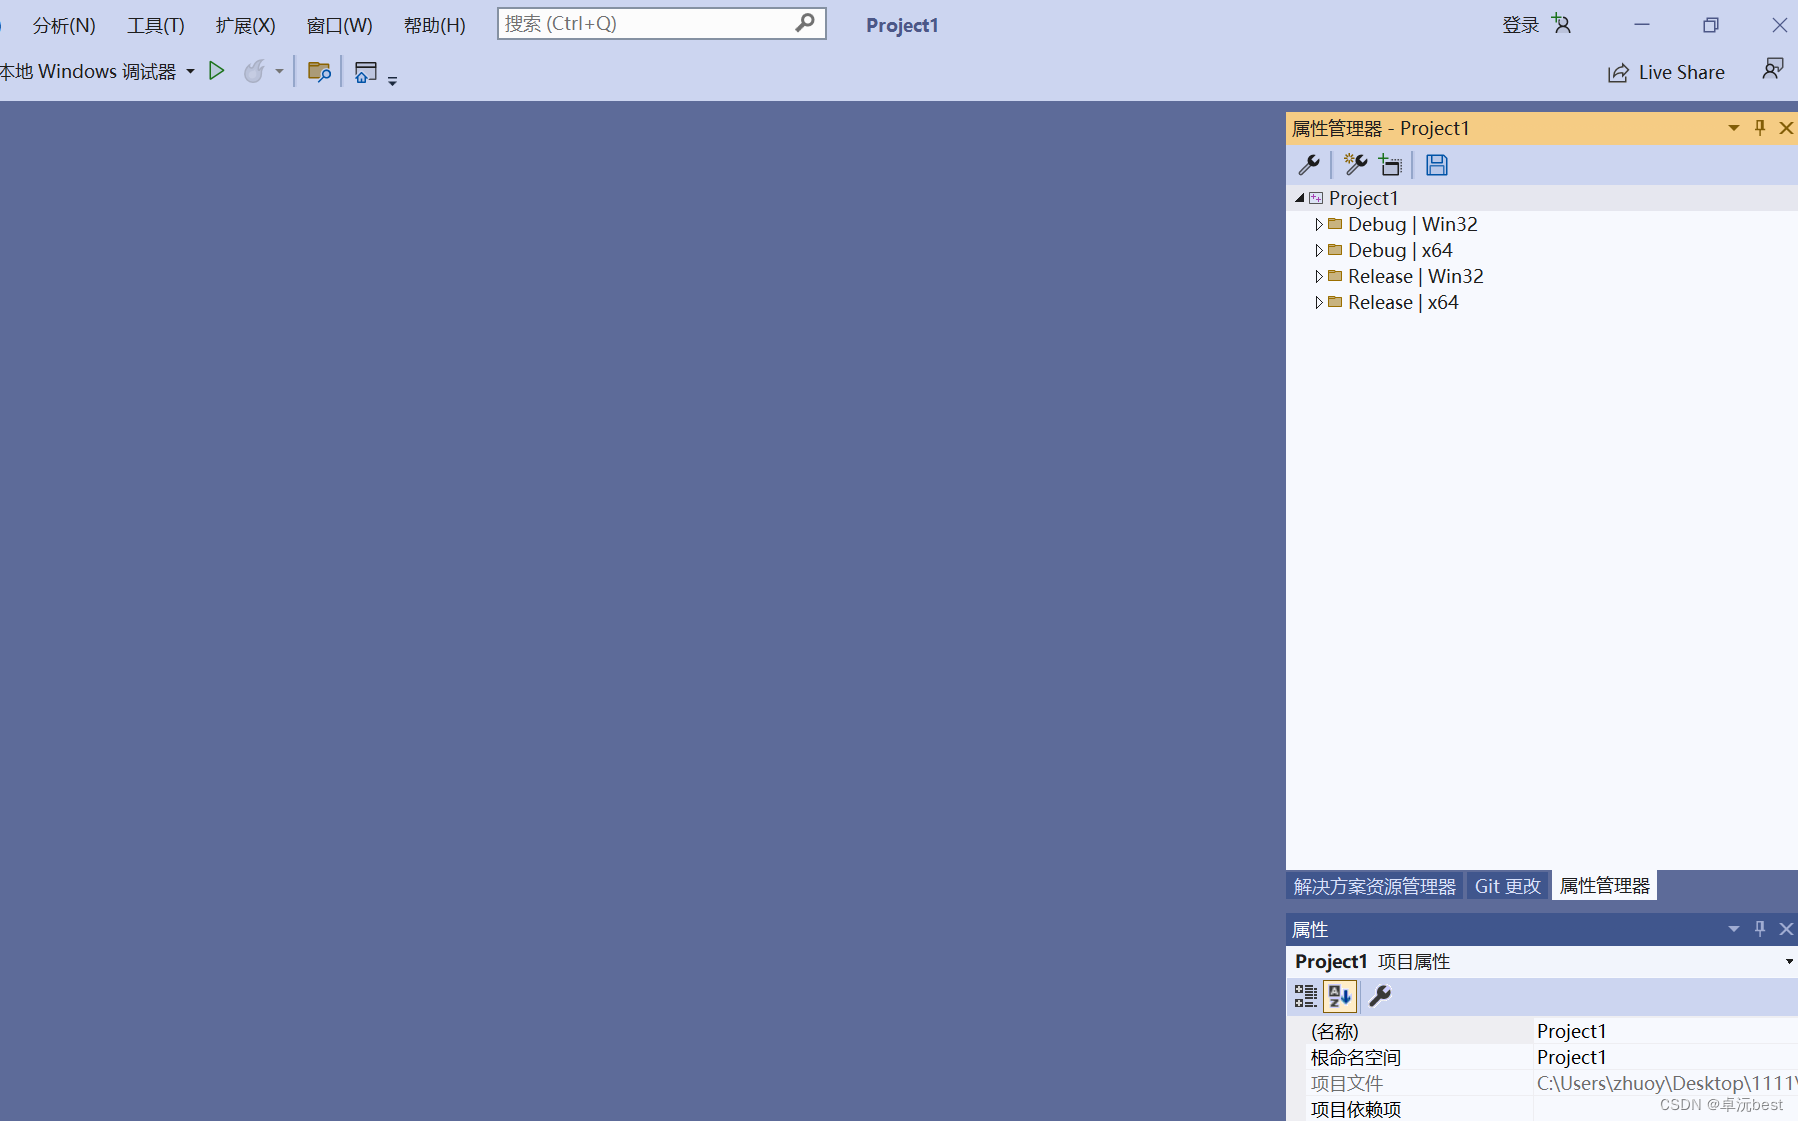Open the local Windows debugger target dropdown

[x=189, y=71]
